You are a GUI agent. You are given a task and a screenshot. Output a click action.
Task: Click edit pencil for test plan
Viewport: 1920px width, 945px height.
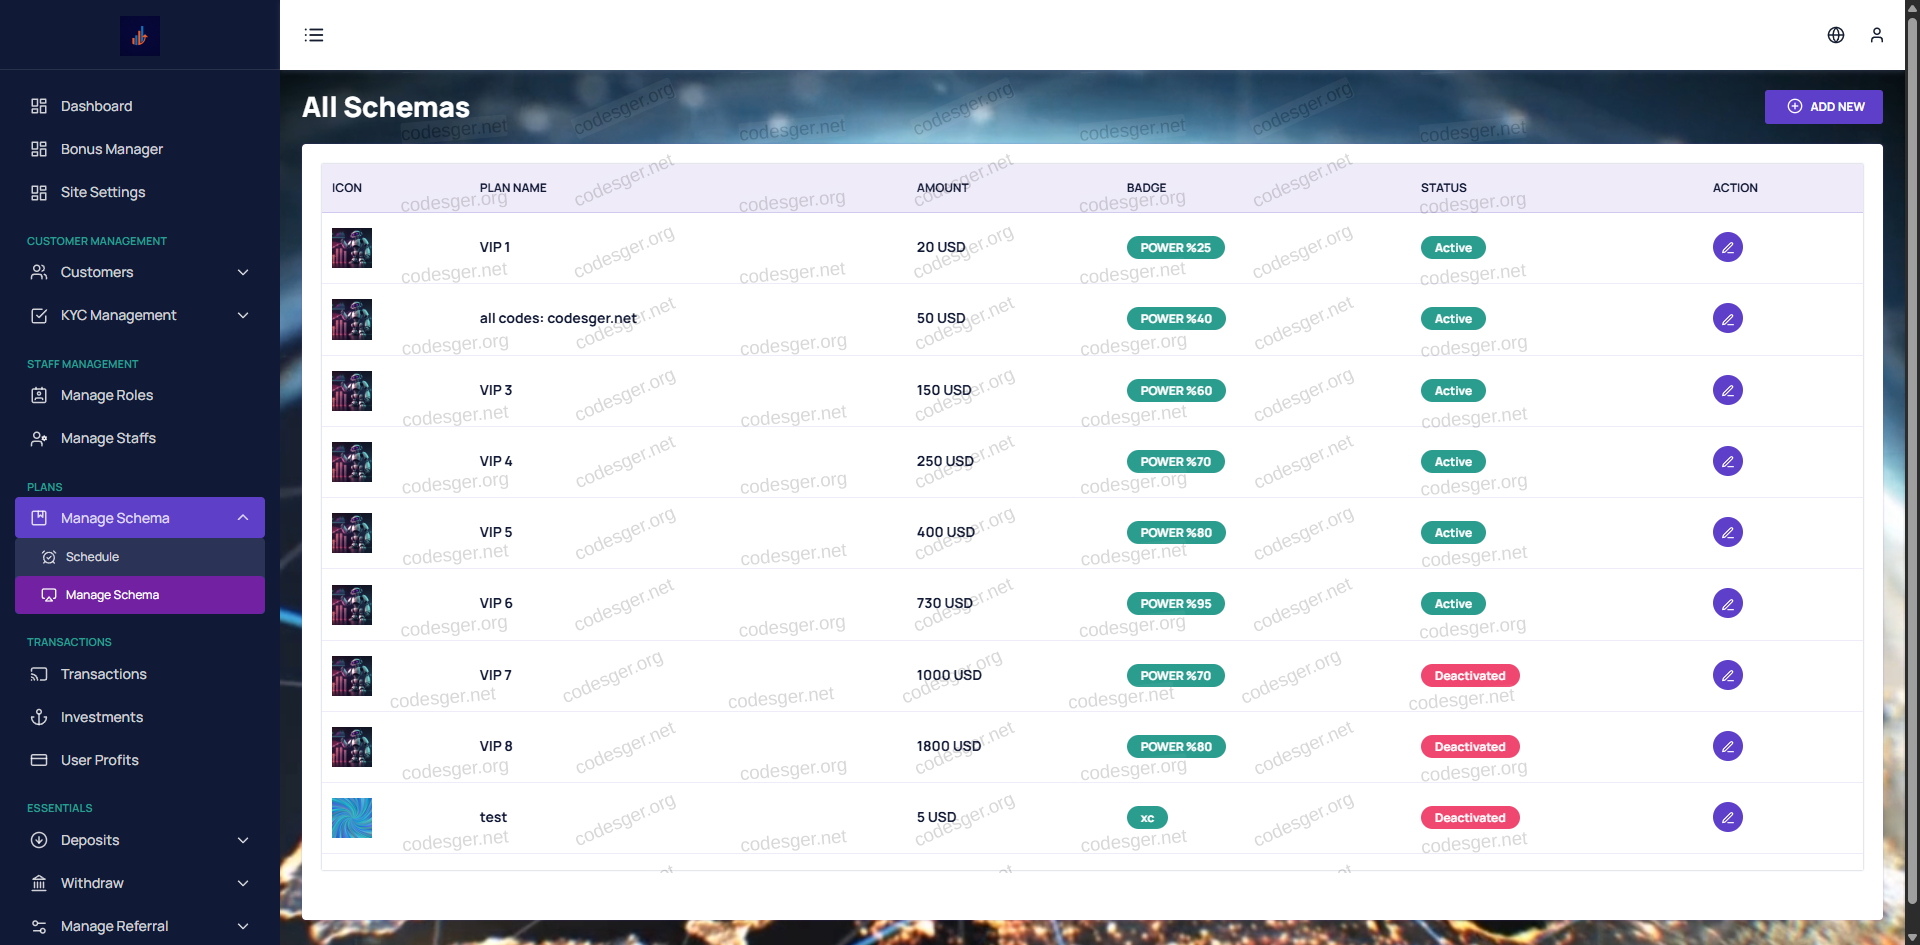pyautogui.click(x=1727, y=817)
